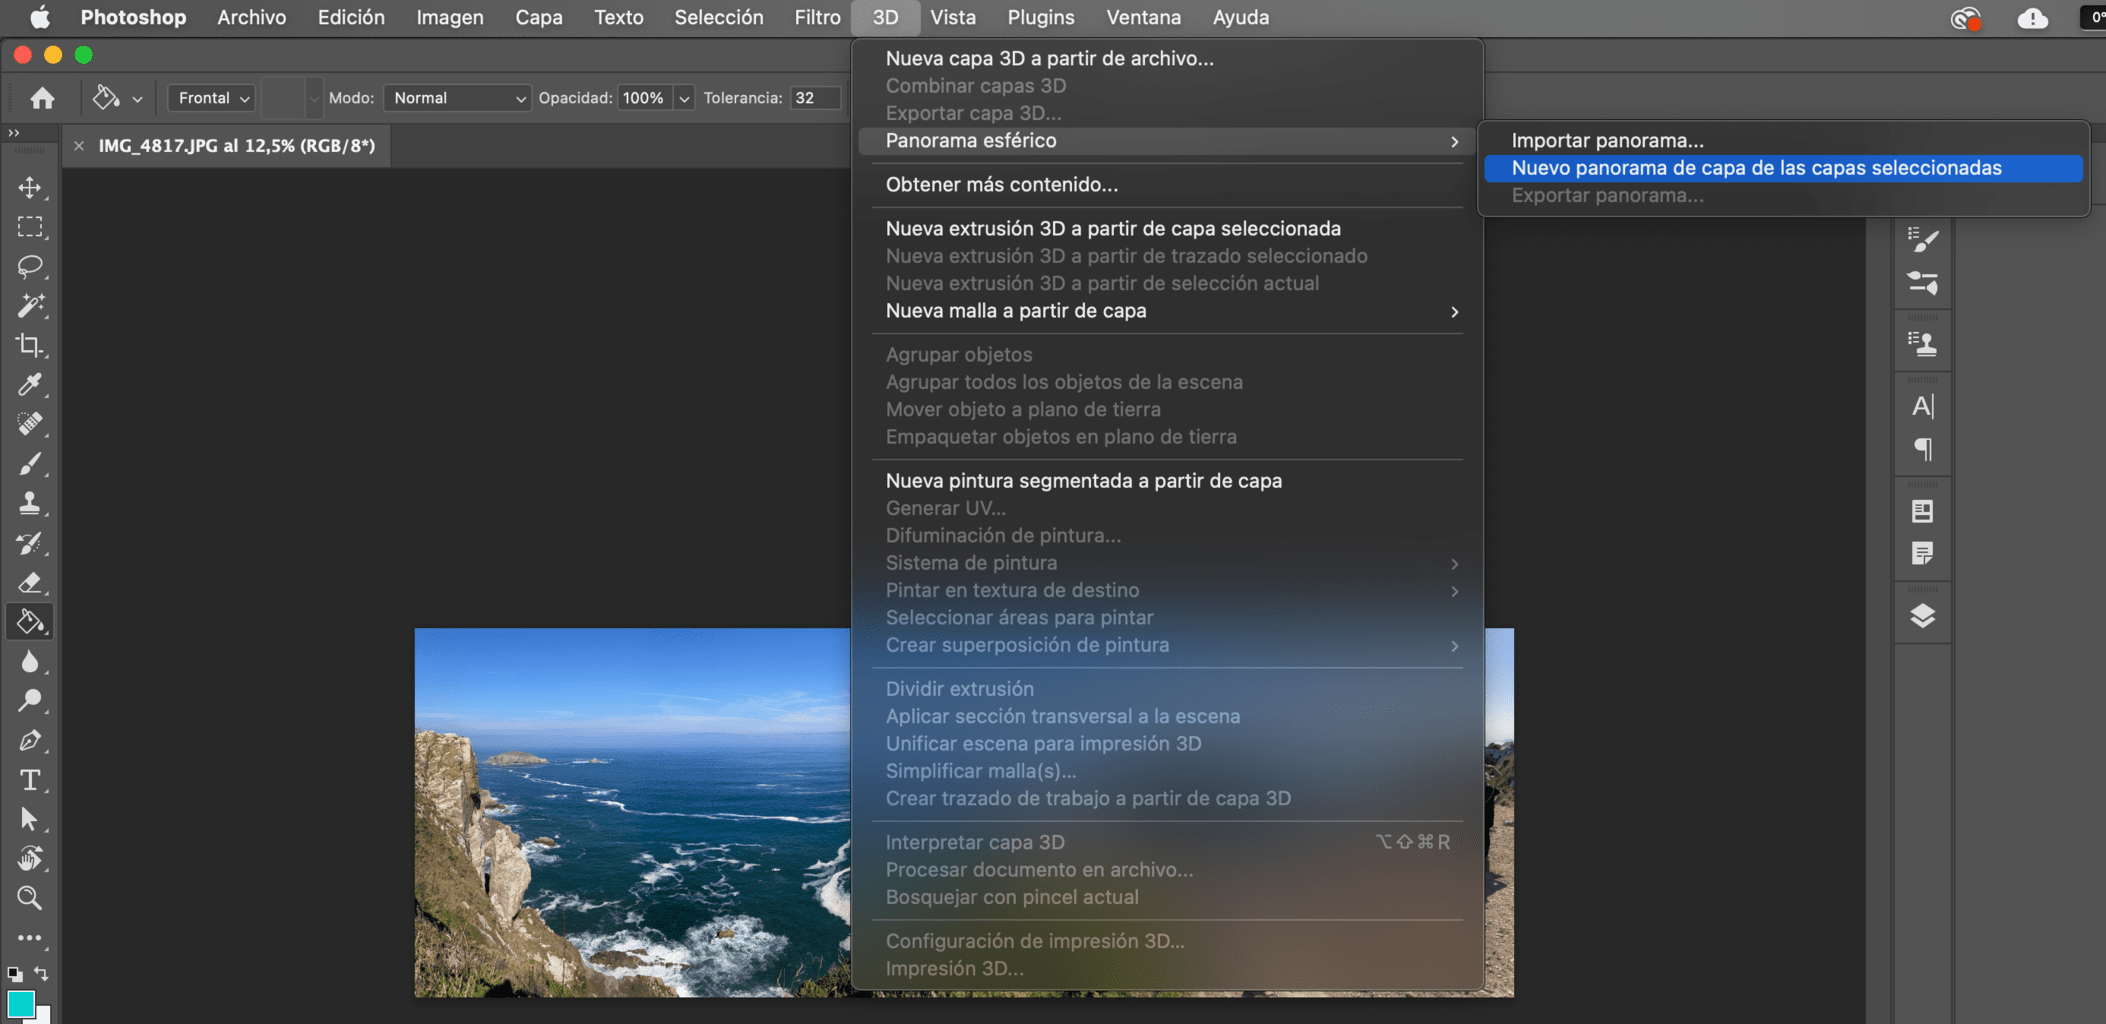Open the Apple menu
Image resolution: width=2106 pixels, height=1024 pixels.
point(40,17)
